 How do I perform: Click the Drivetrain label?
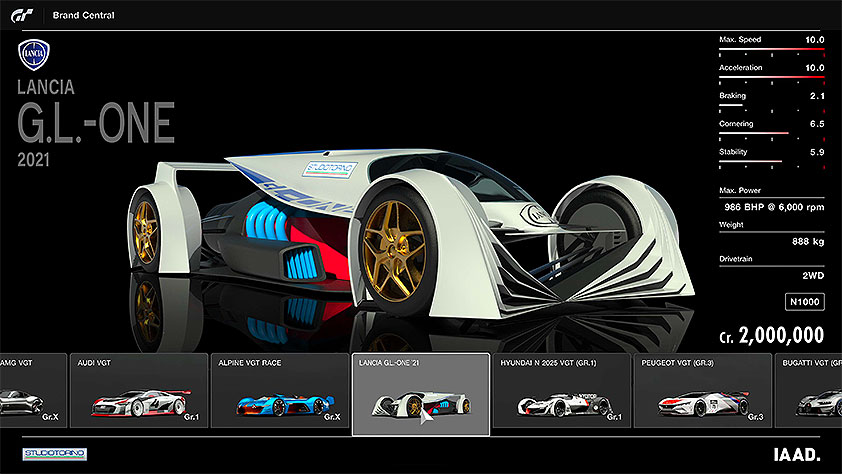tap(736, 259)
